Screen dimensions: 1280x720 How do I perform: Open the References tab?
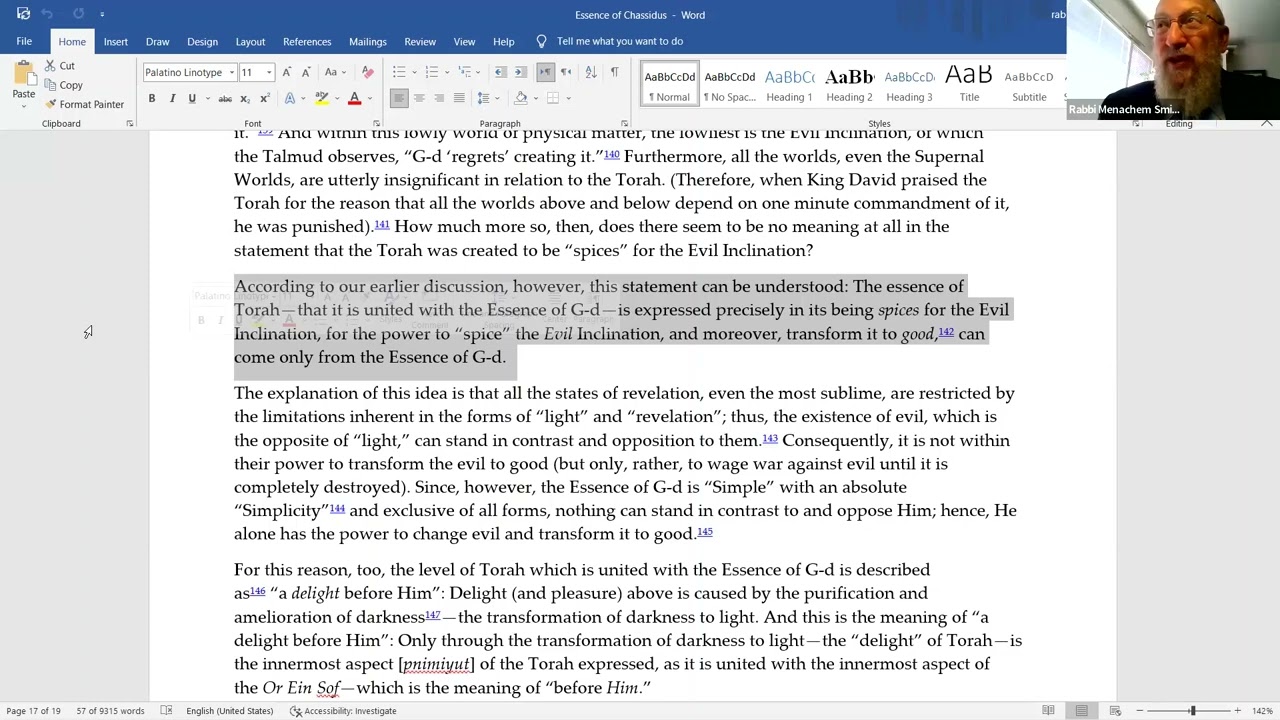(x=307, y=41)
